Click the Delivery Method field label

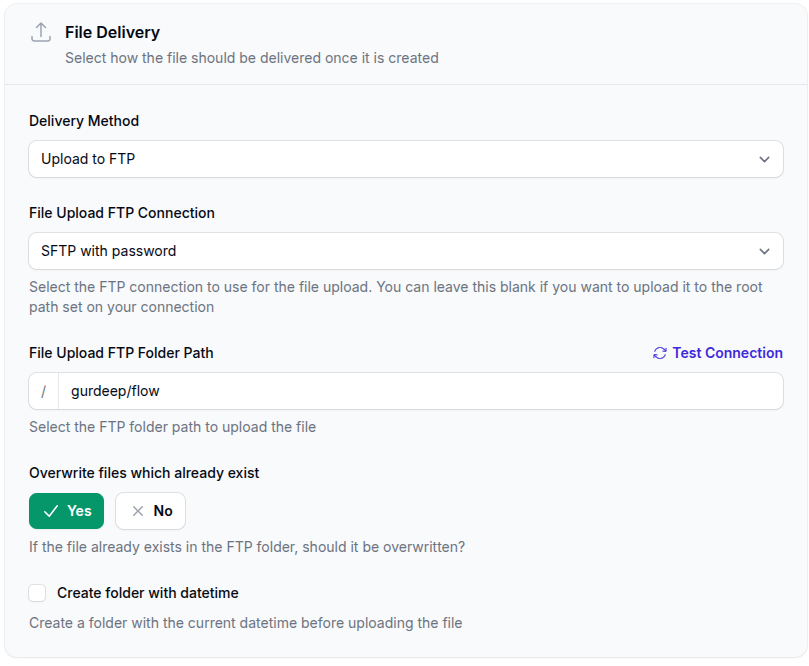(x=84, y=121)
